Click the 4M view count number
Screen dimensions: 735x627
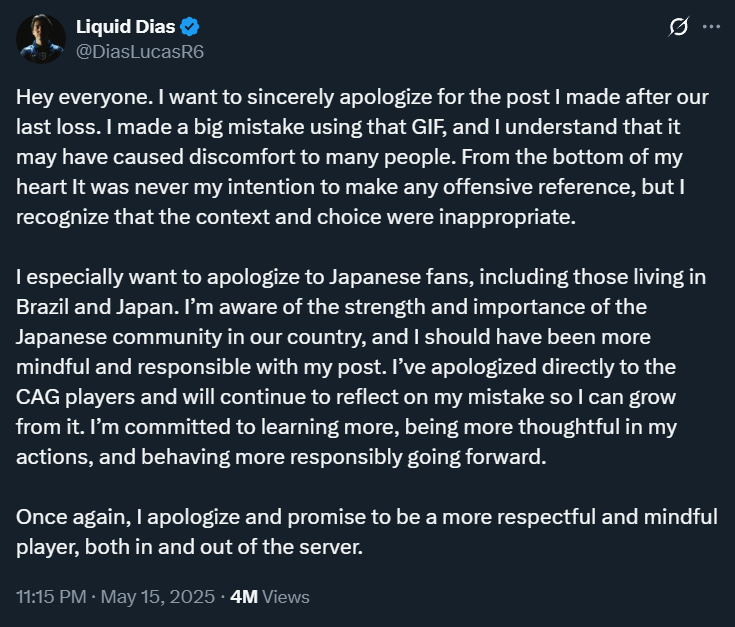(x=244, y=597)
